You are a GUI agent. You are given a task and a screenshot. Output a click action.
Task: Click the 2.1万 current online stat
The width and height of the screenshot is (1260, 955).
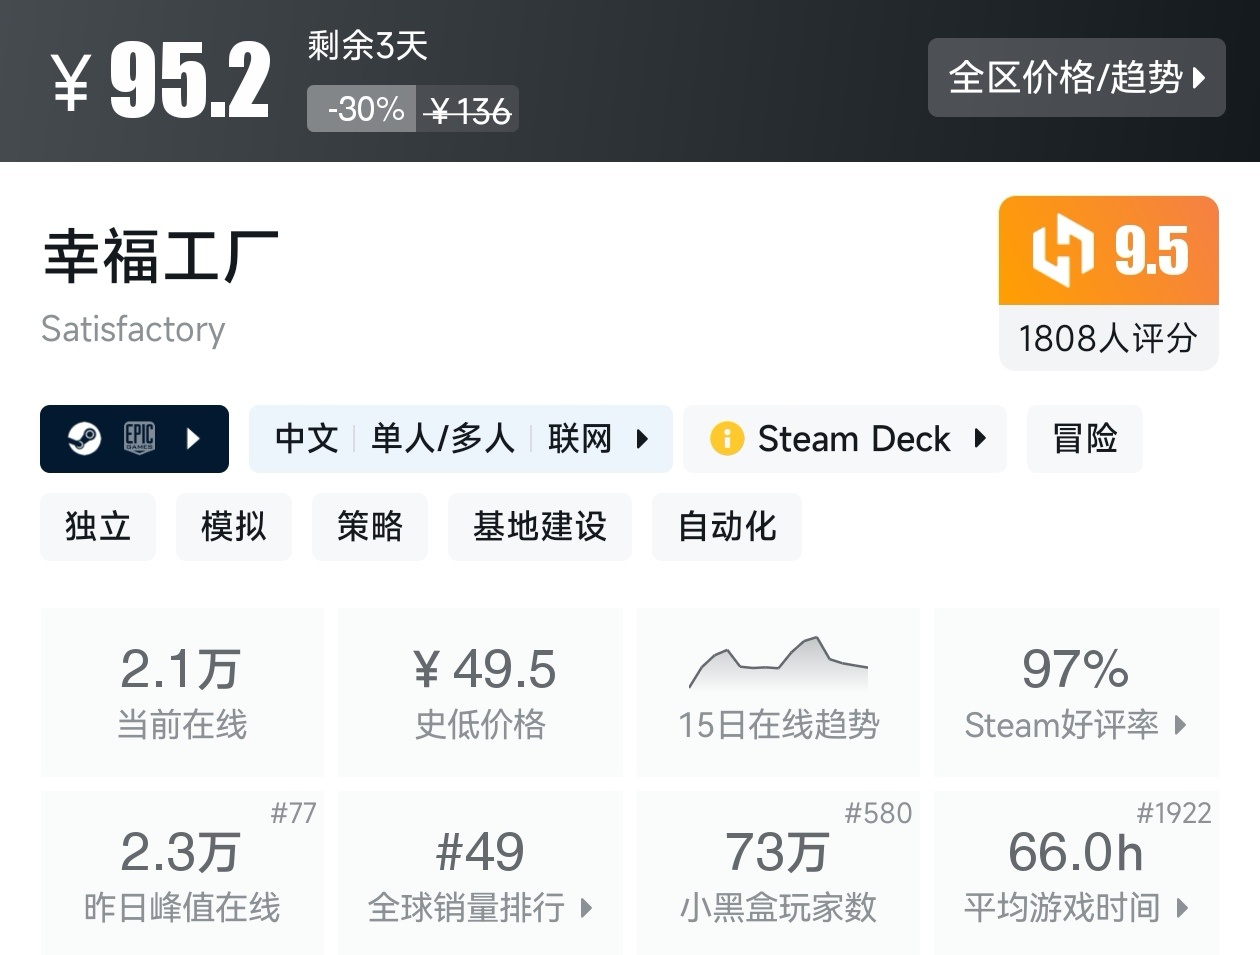click(181, 669)
